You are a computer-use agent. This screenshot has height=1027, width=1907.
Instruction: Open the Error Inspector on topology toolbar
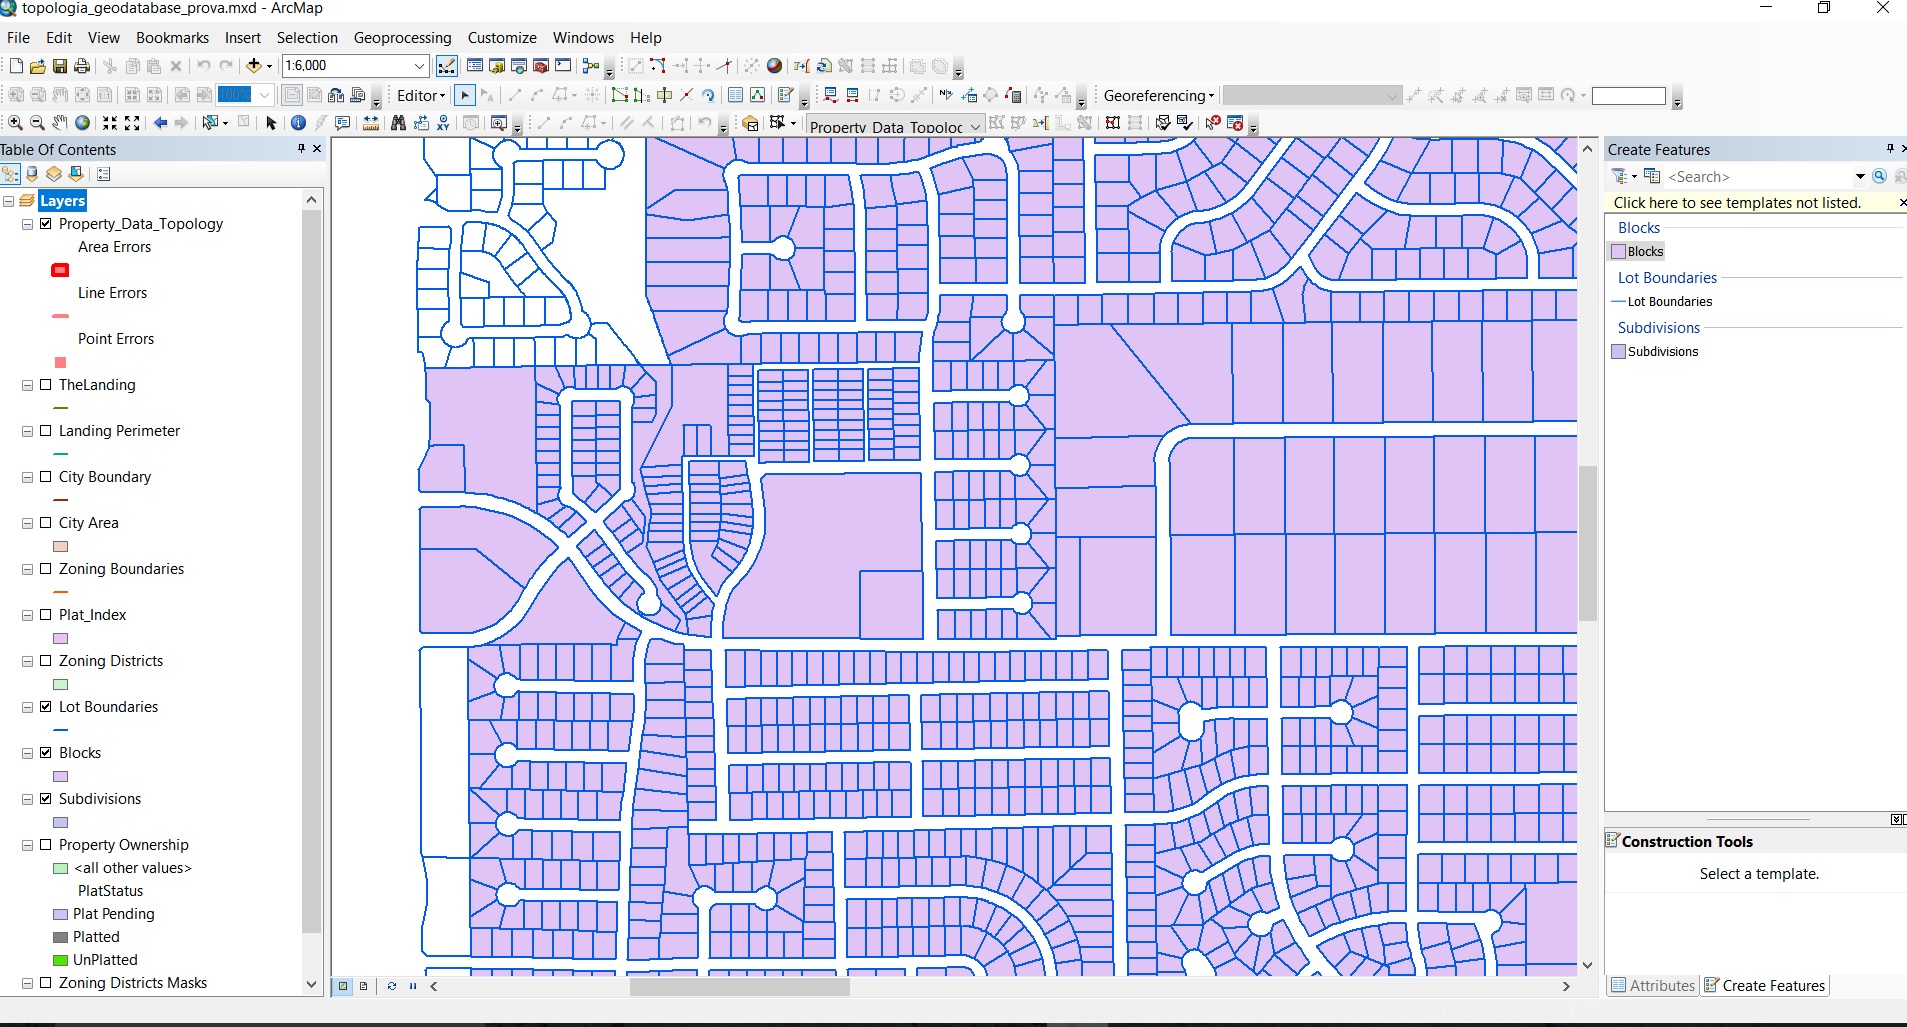[x=1236, y=123]
